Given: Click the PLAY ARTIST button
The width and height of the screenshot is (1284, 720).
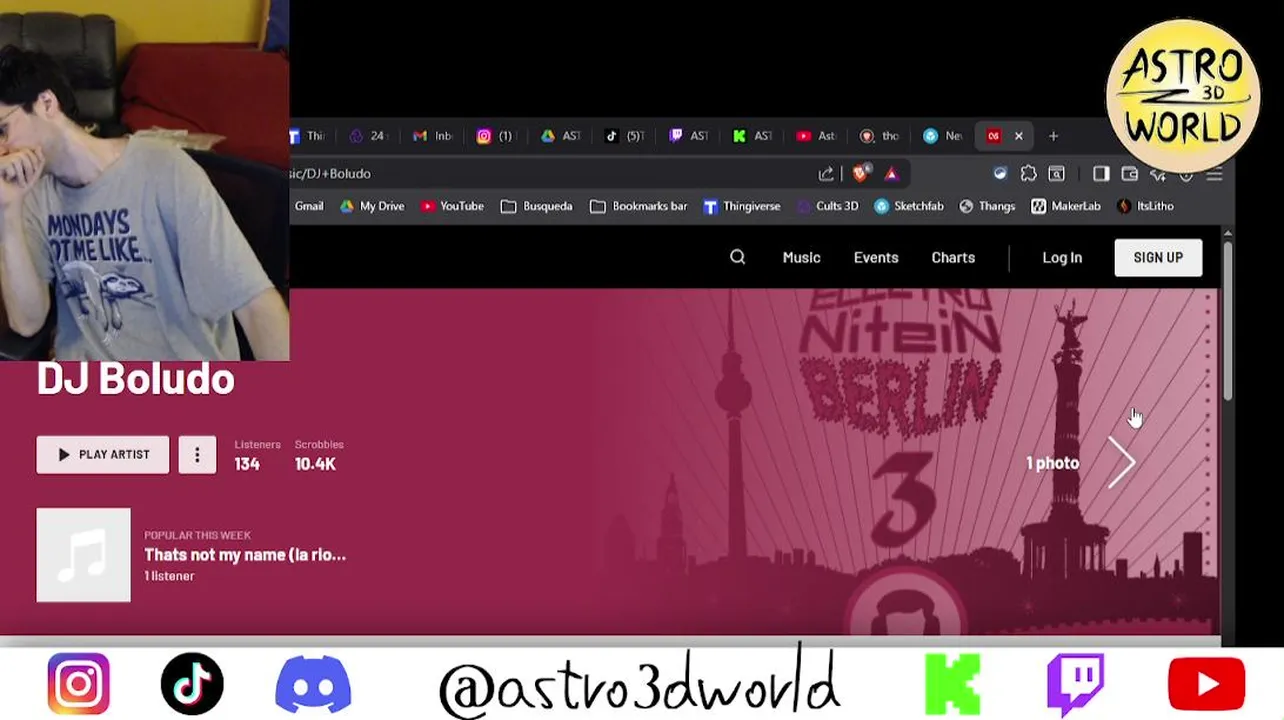Looking at the screenshot, I should pos(103,454).
